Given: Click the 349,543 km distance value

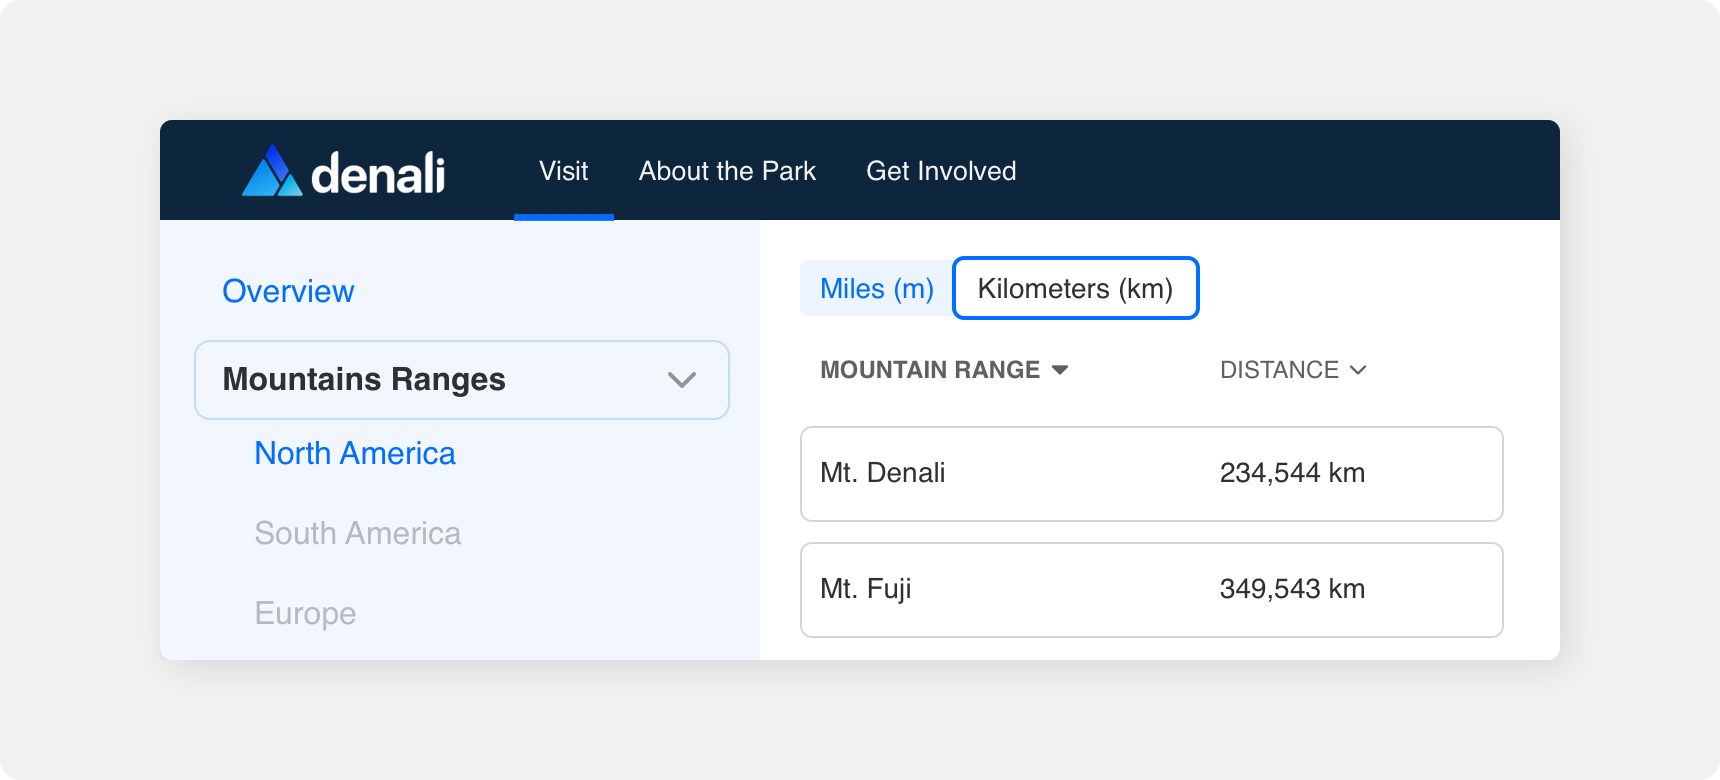Looking at the screenshot, I should (x=1292, y=589).
